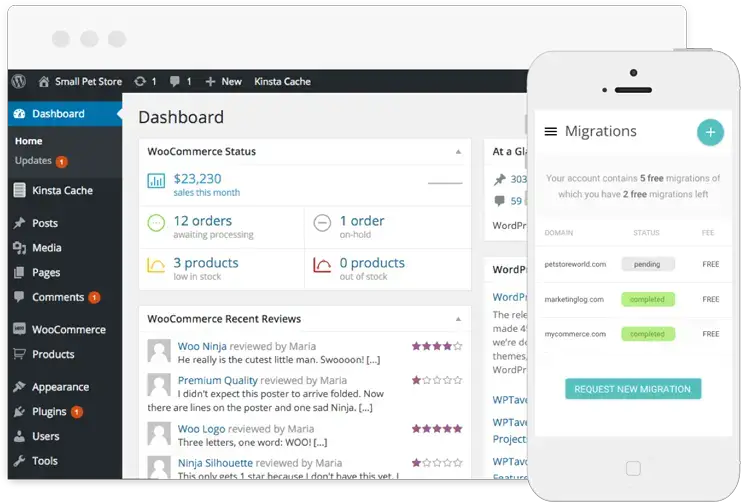Click the completed badge for mycommerce.com
Viewport: 750px width, 503px height.
click(x=648, y=334)
